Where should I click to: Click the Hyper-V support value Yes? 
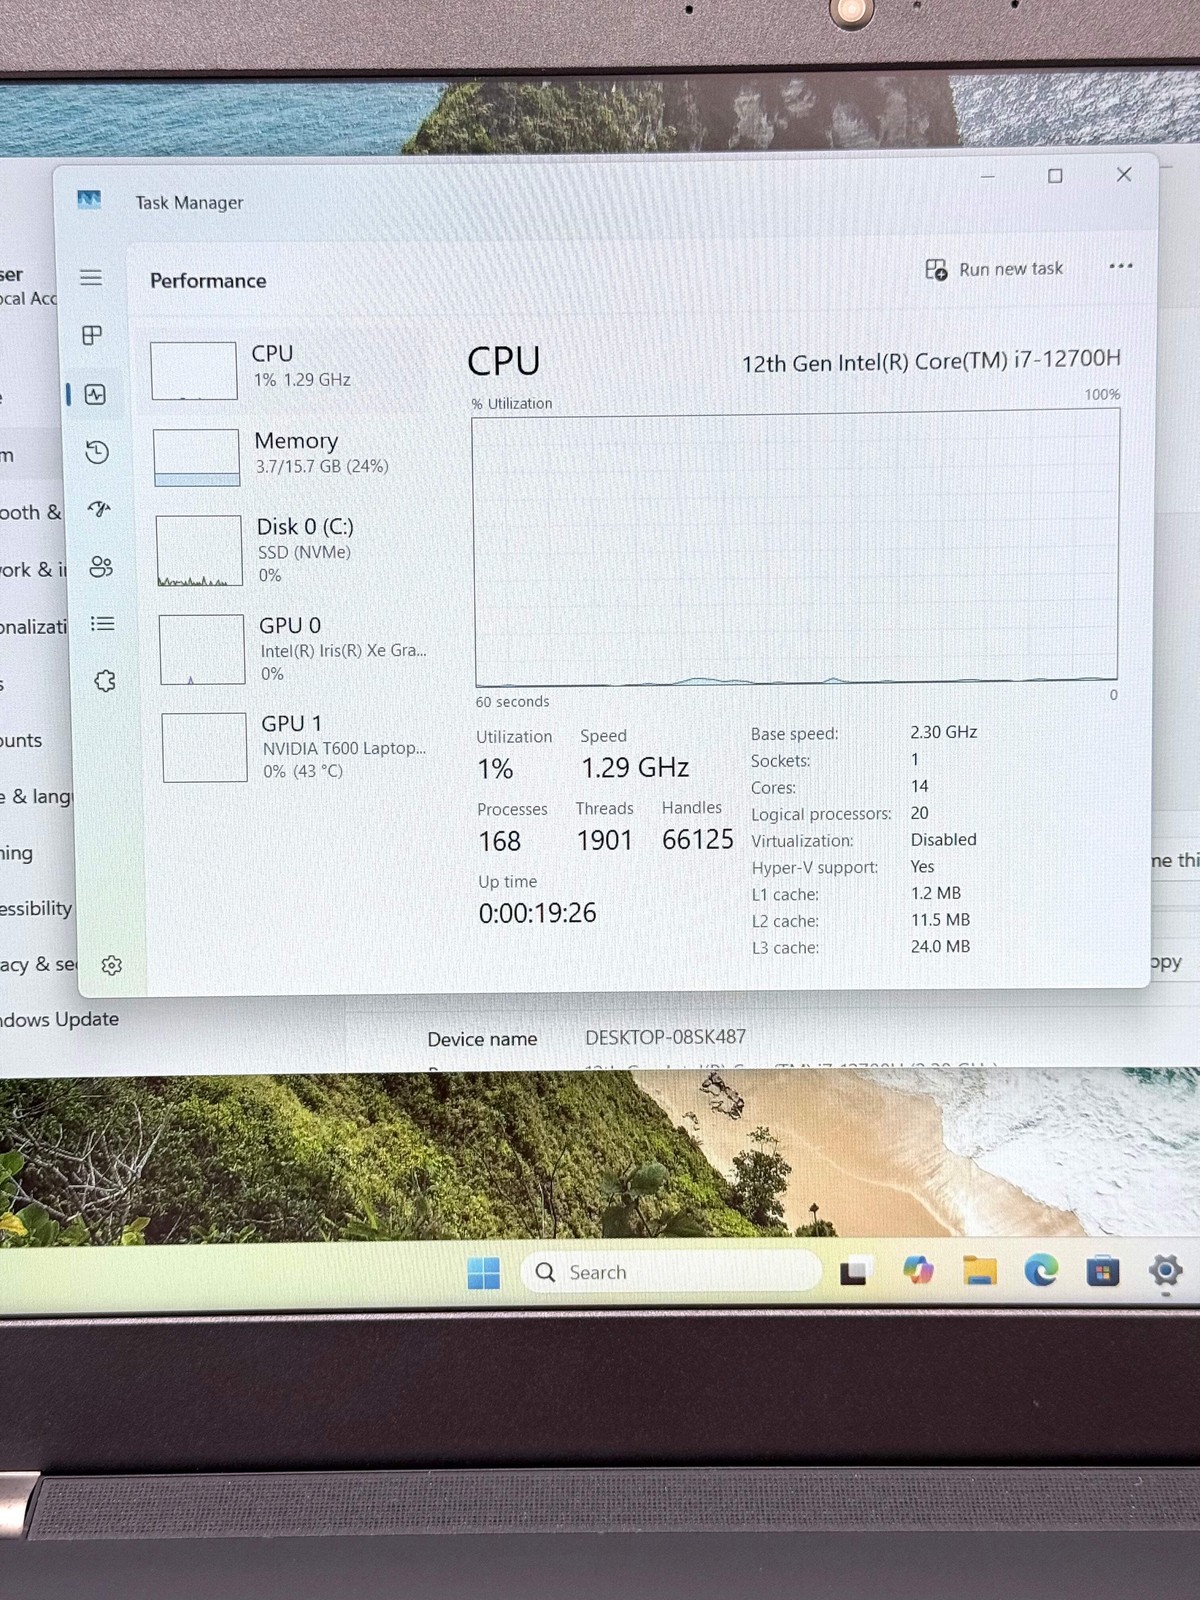(x=922, y=866)
